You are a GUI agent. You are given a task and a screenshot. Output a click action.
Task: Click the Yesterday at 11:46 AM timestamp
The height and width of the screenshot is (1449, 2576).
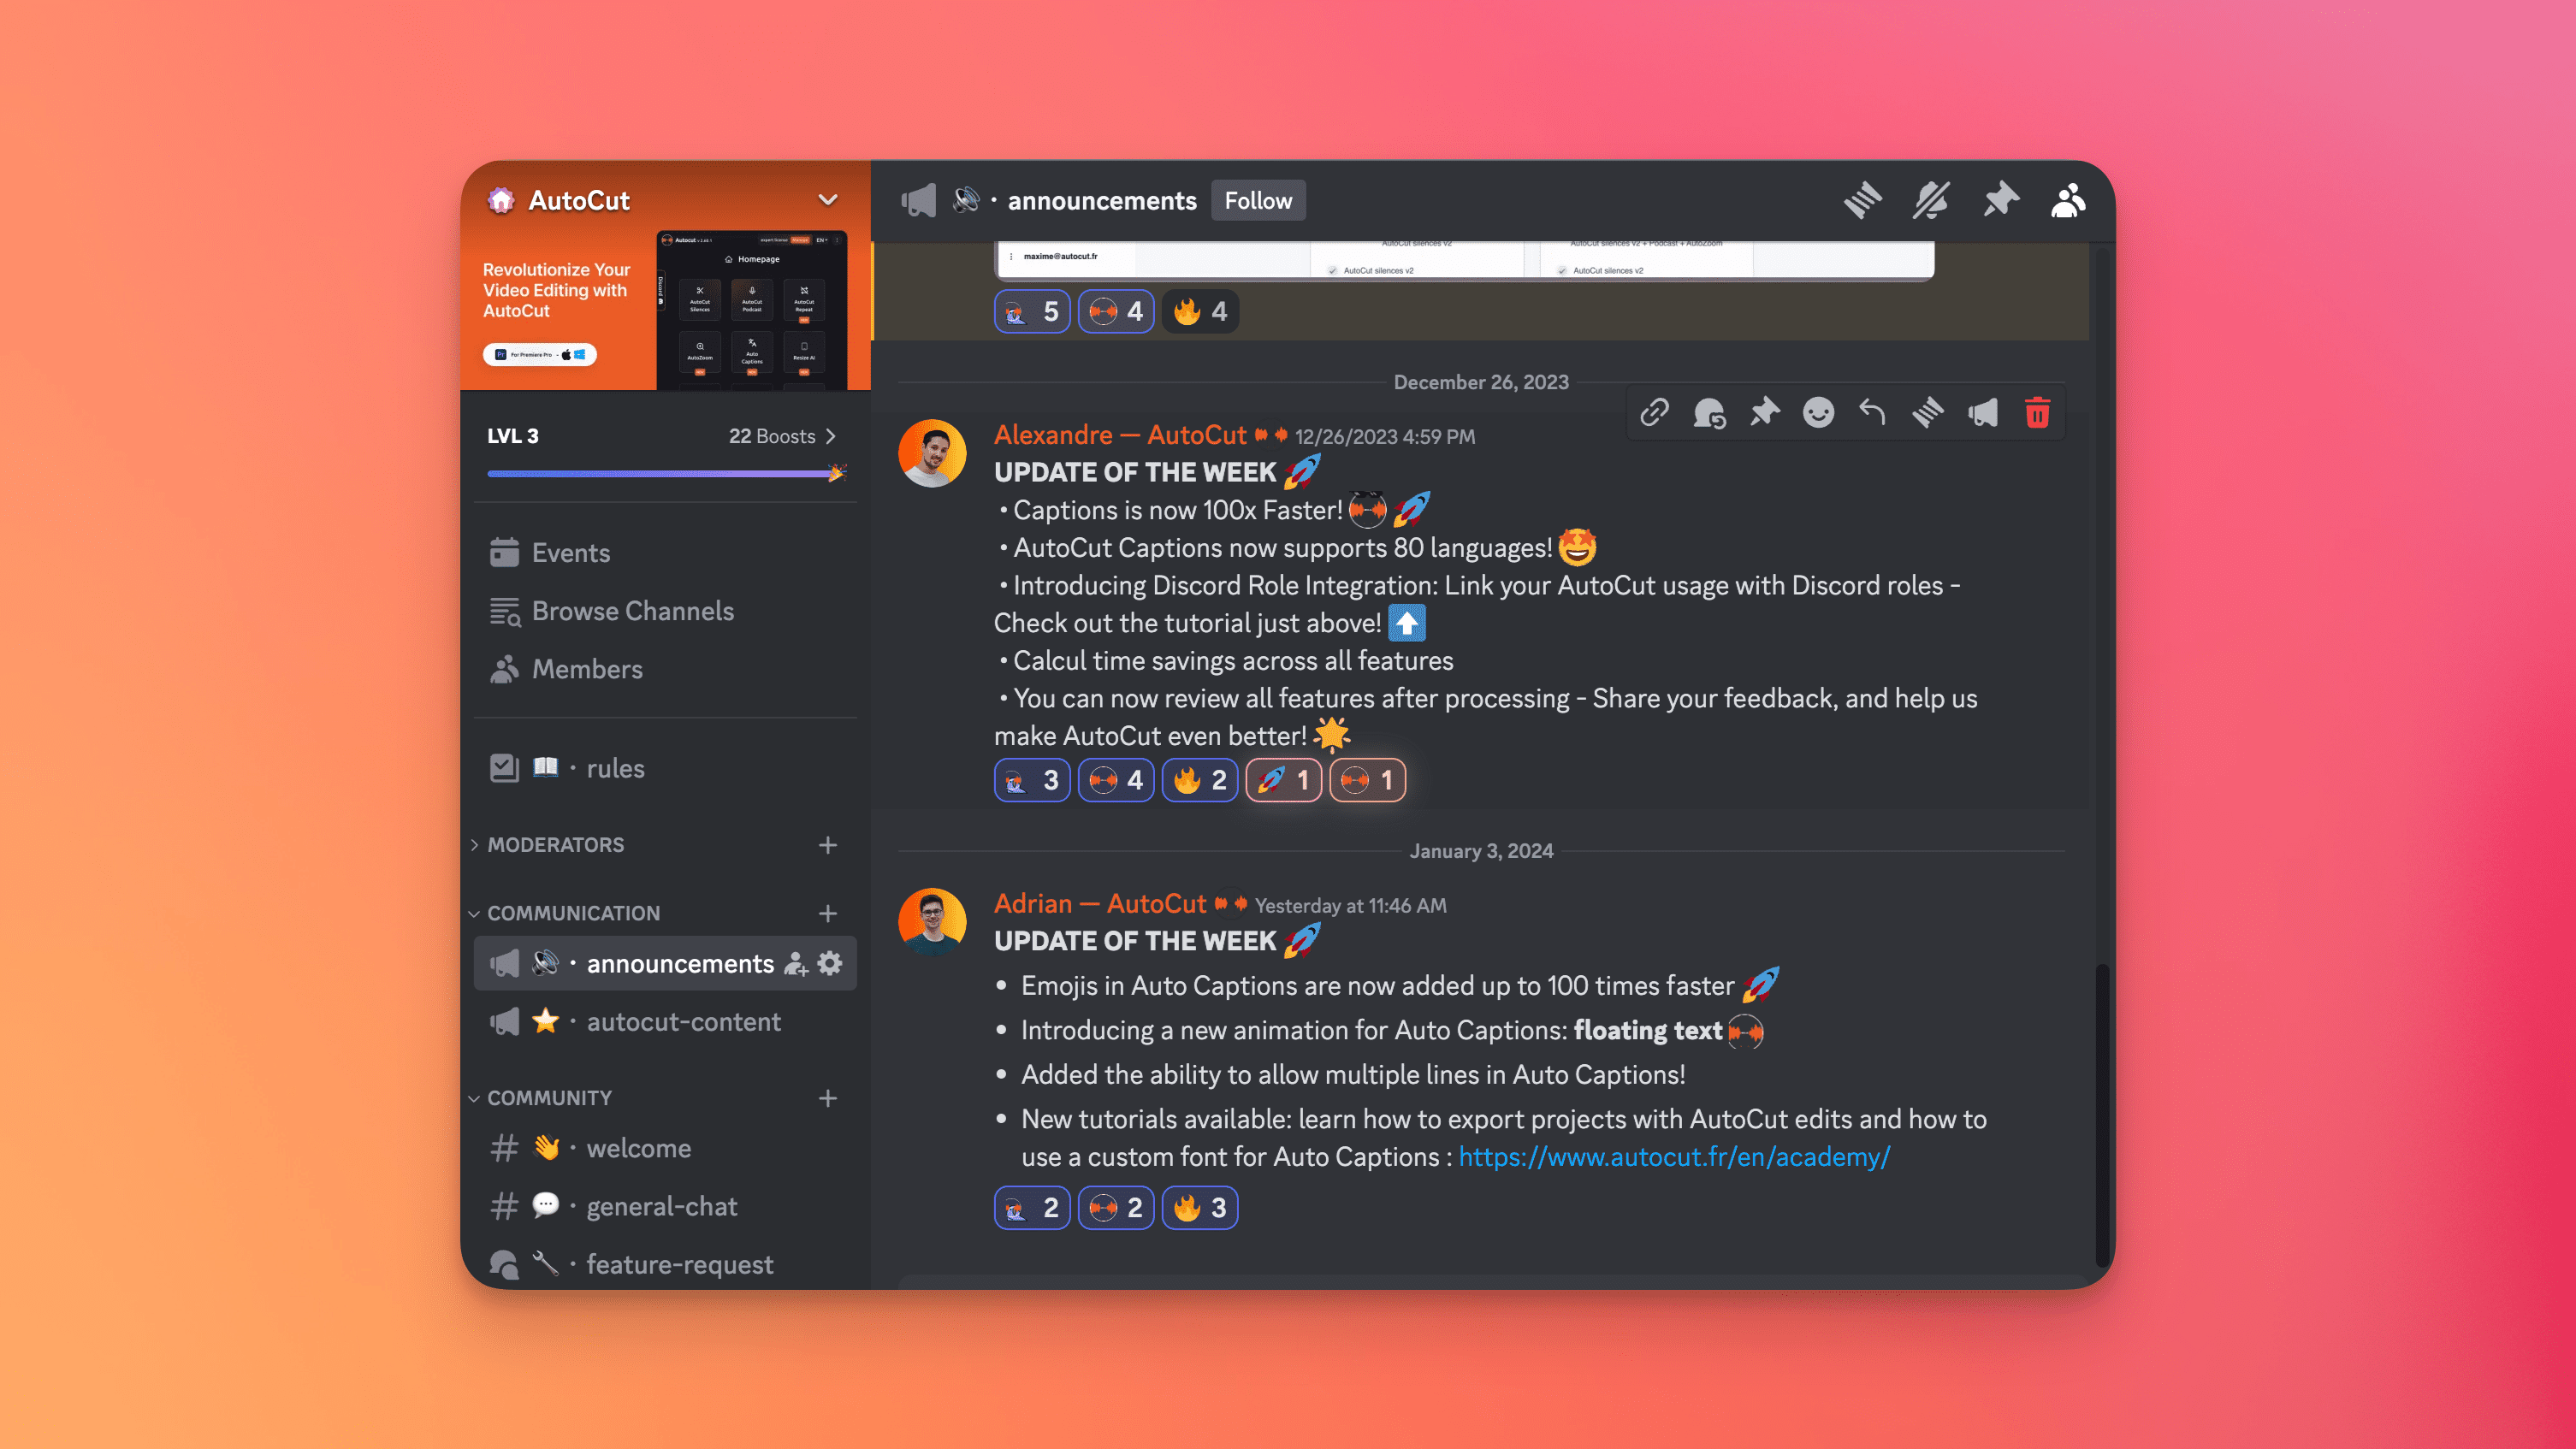pyautogui.click(x=1351, y=906)
